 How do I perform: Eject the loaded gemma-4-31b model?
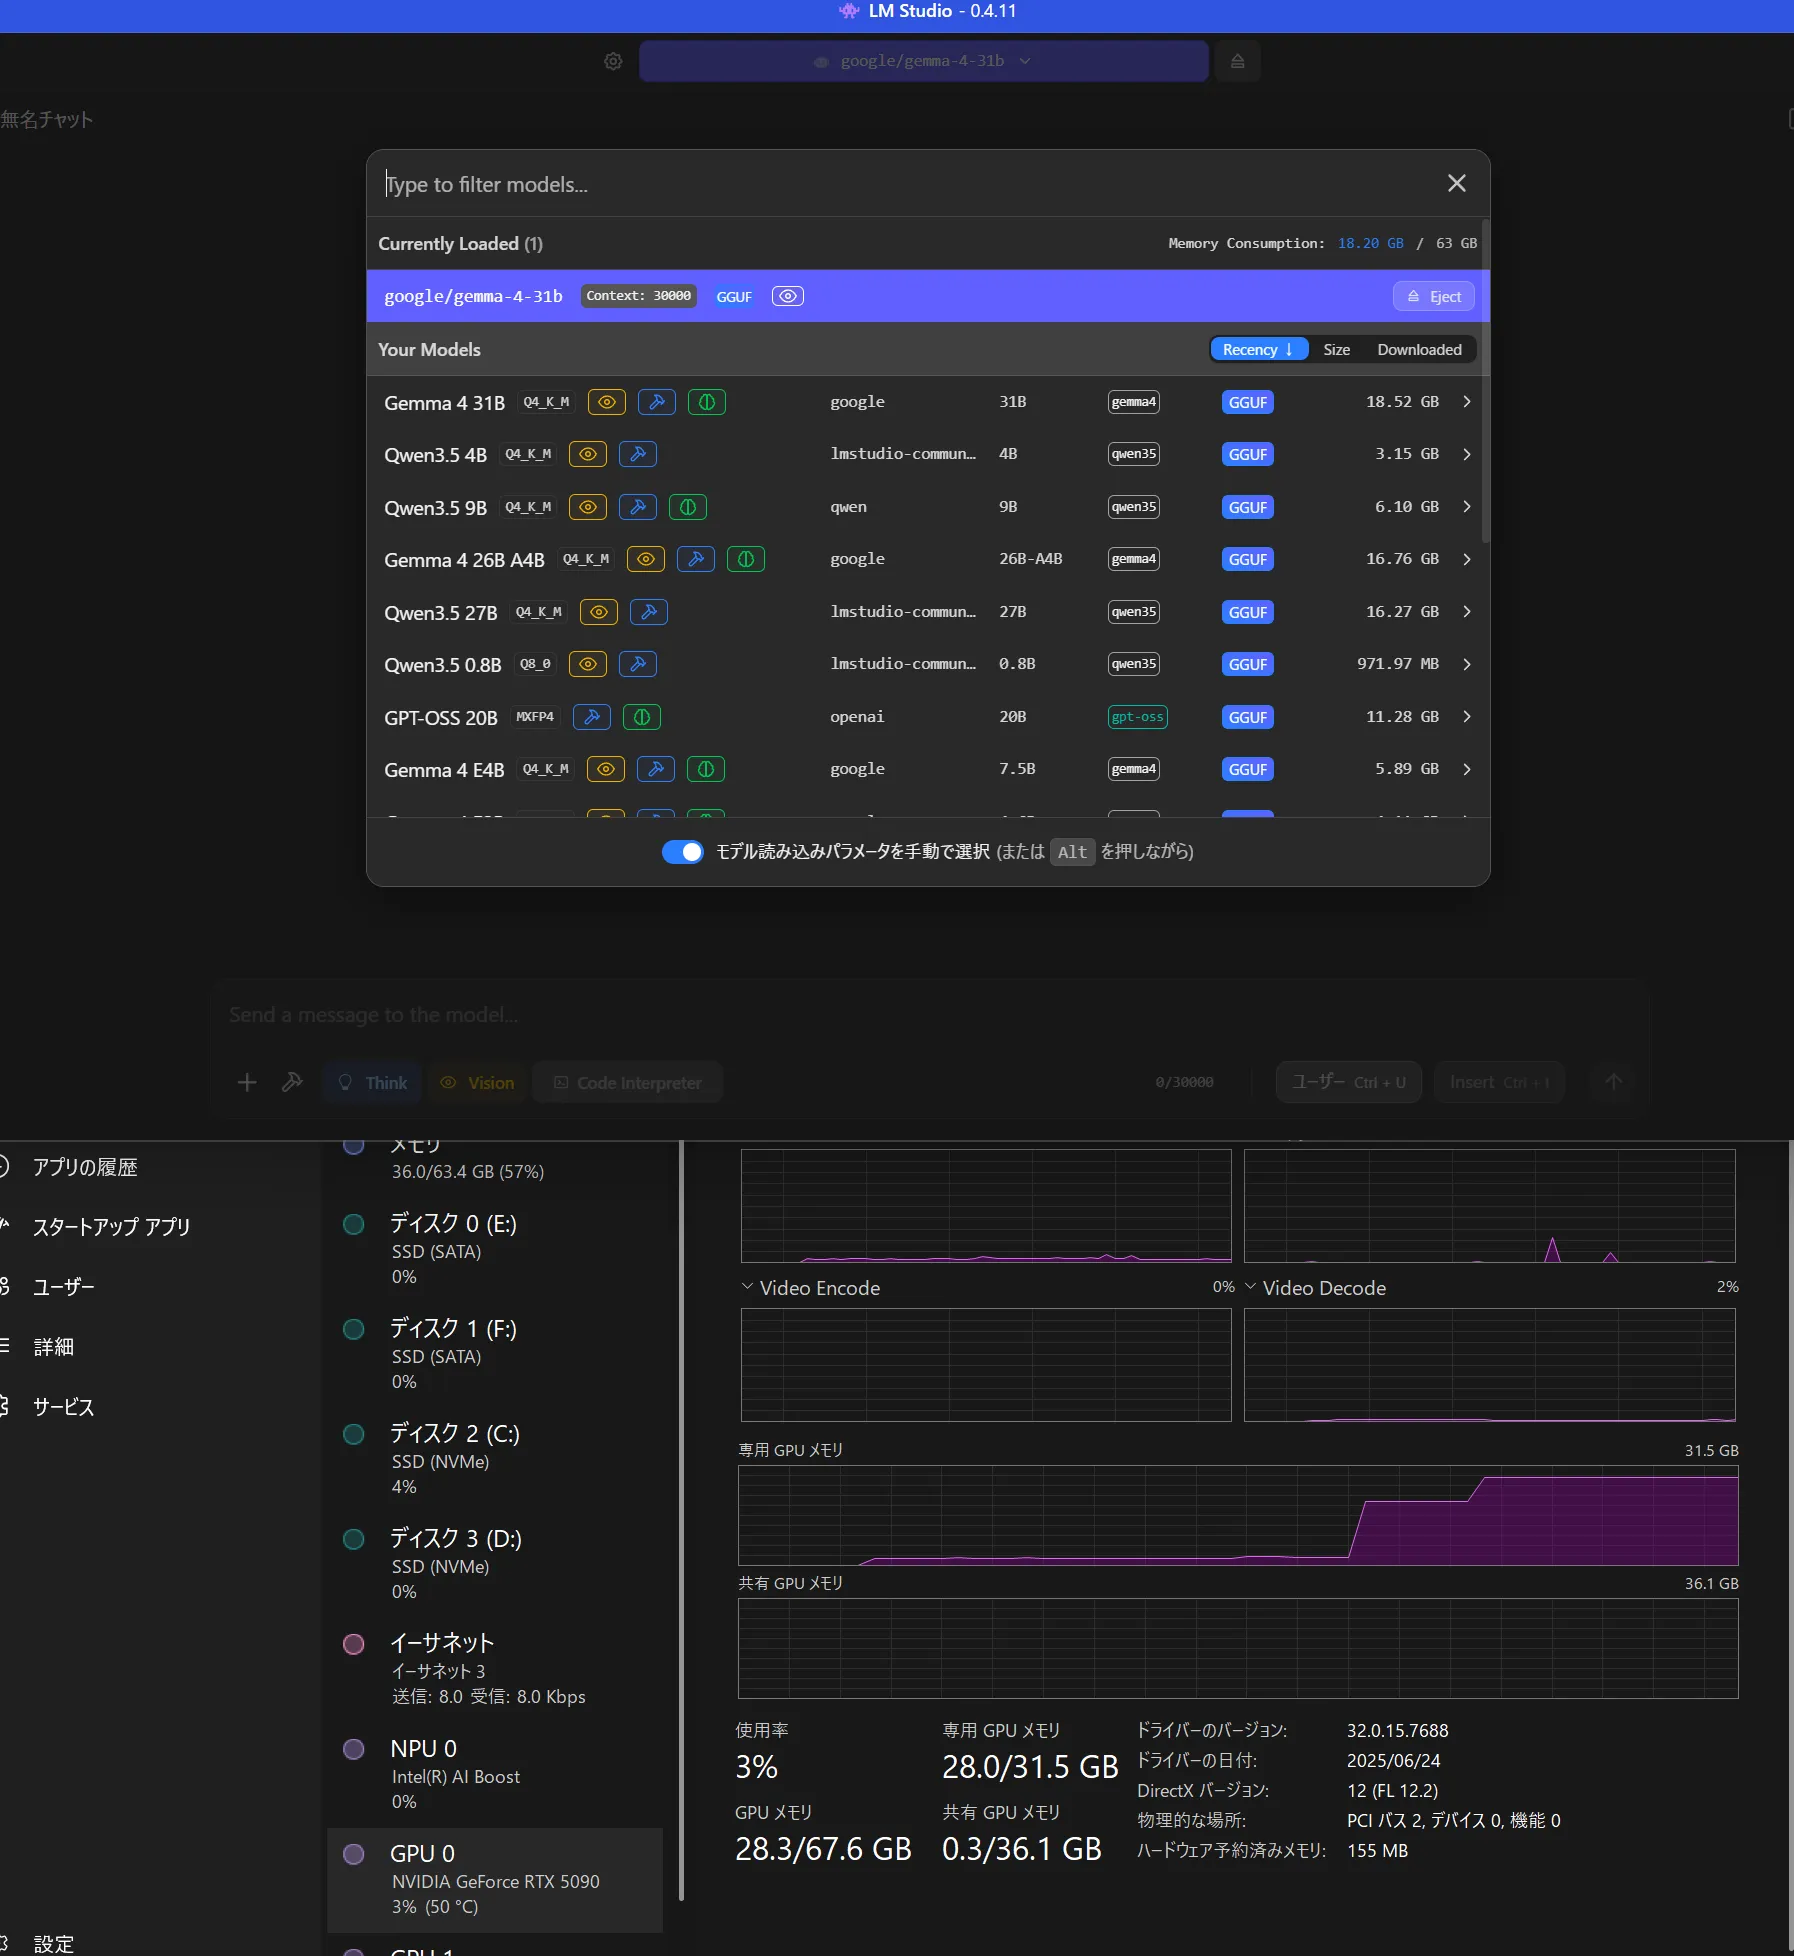pos(1433,296)
